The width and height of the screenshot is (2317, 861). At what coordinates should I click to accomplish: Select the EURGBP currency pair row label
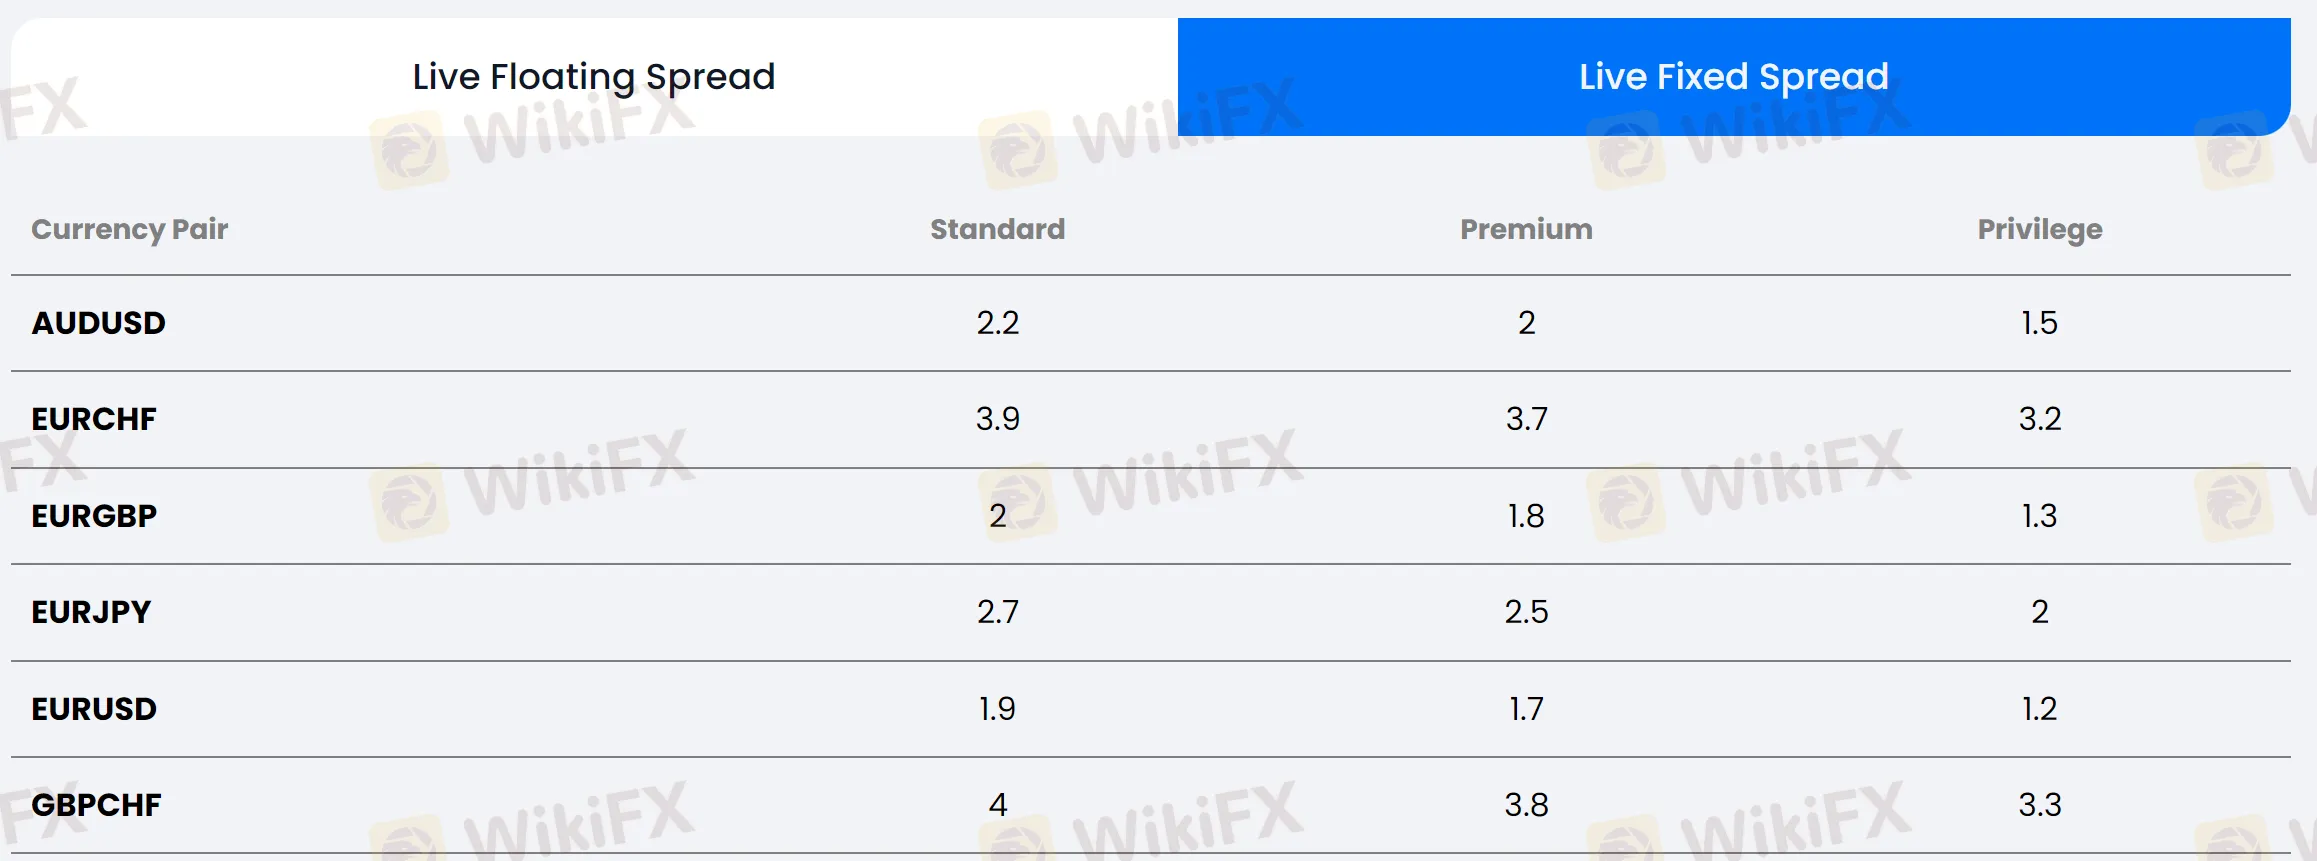tap(94, 516)
